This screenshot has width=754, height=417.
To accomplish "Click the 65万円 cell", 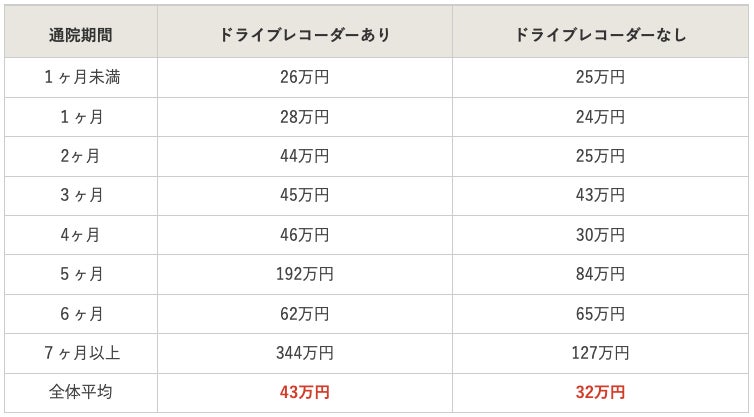I will [600, 314].
